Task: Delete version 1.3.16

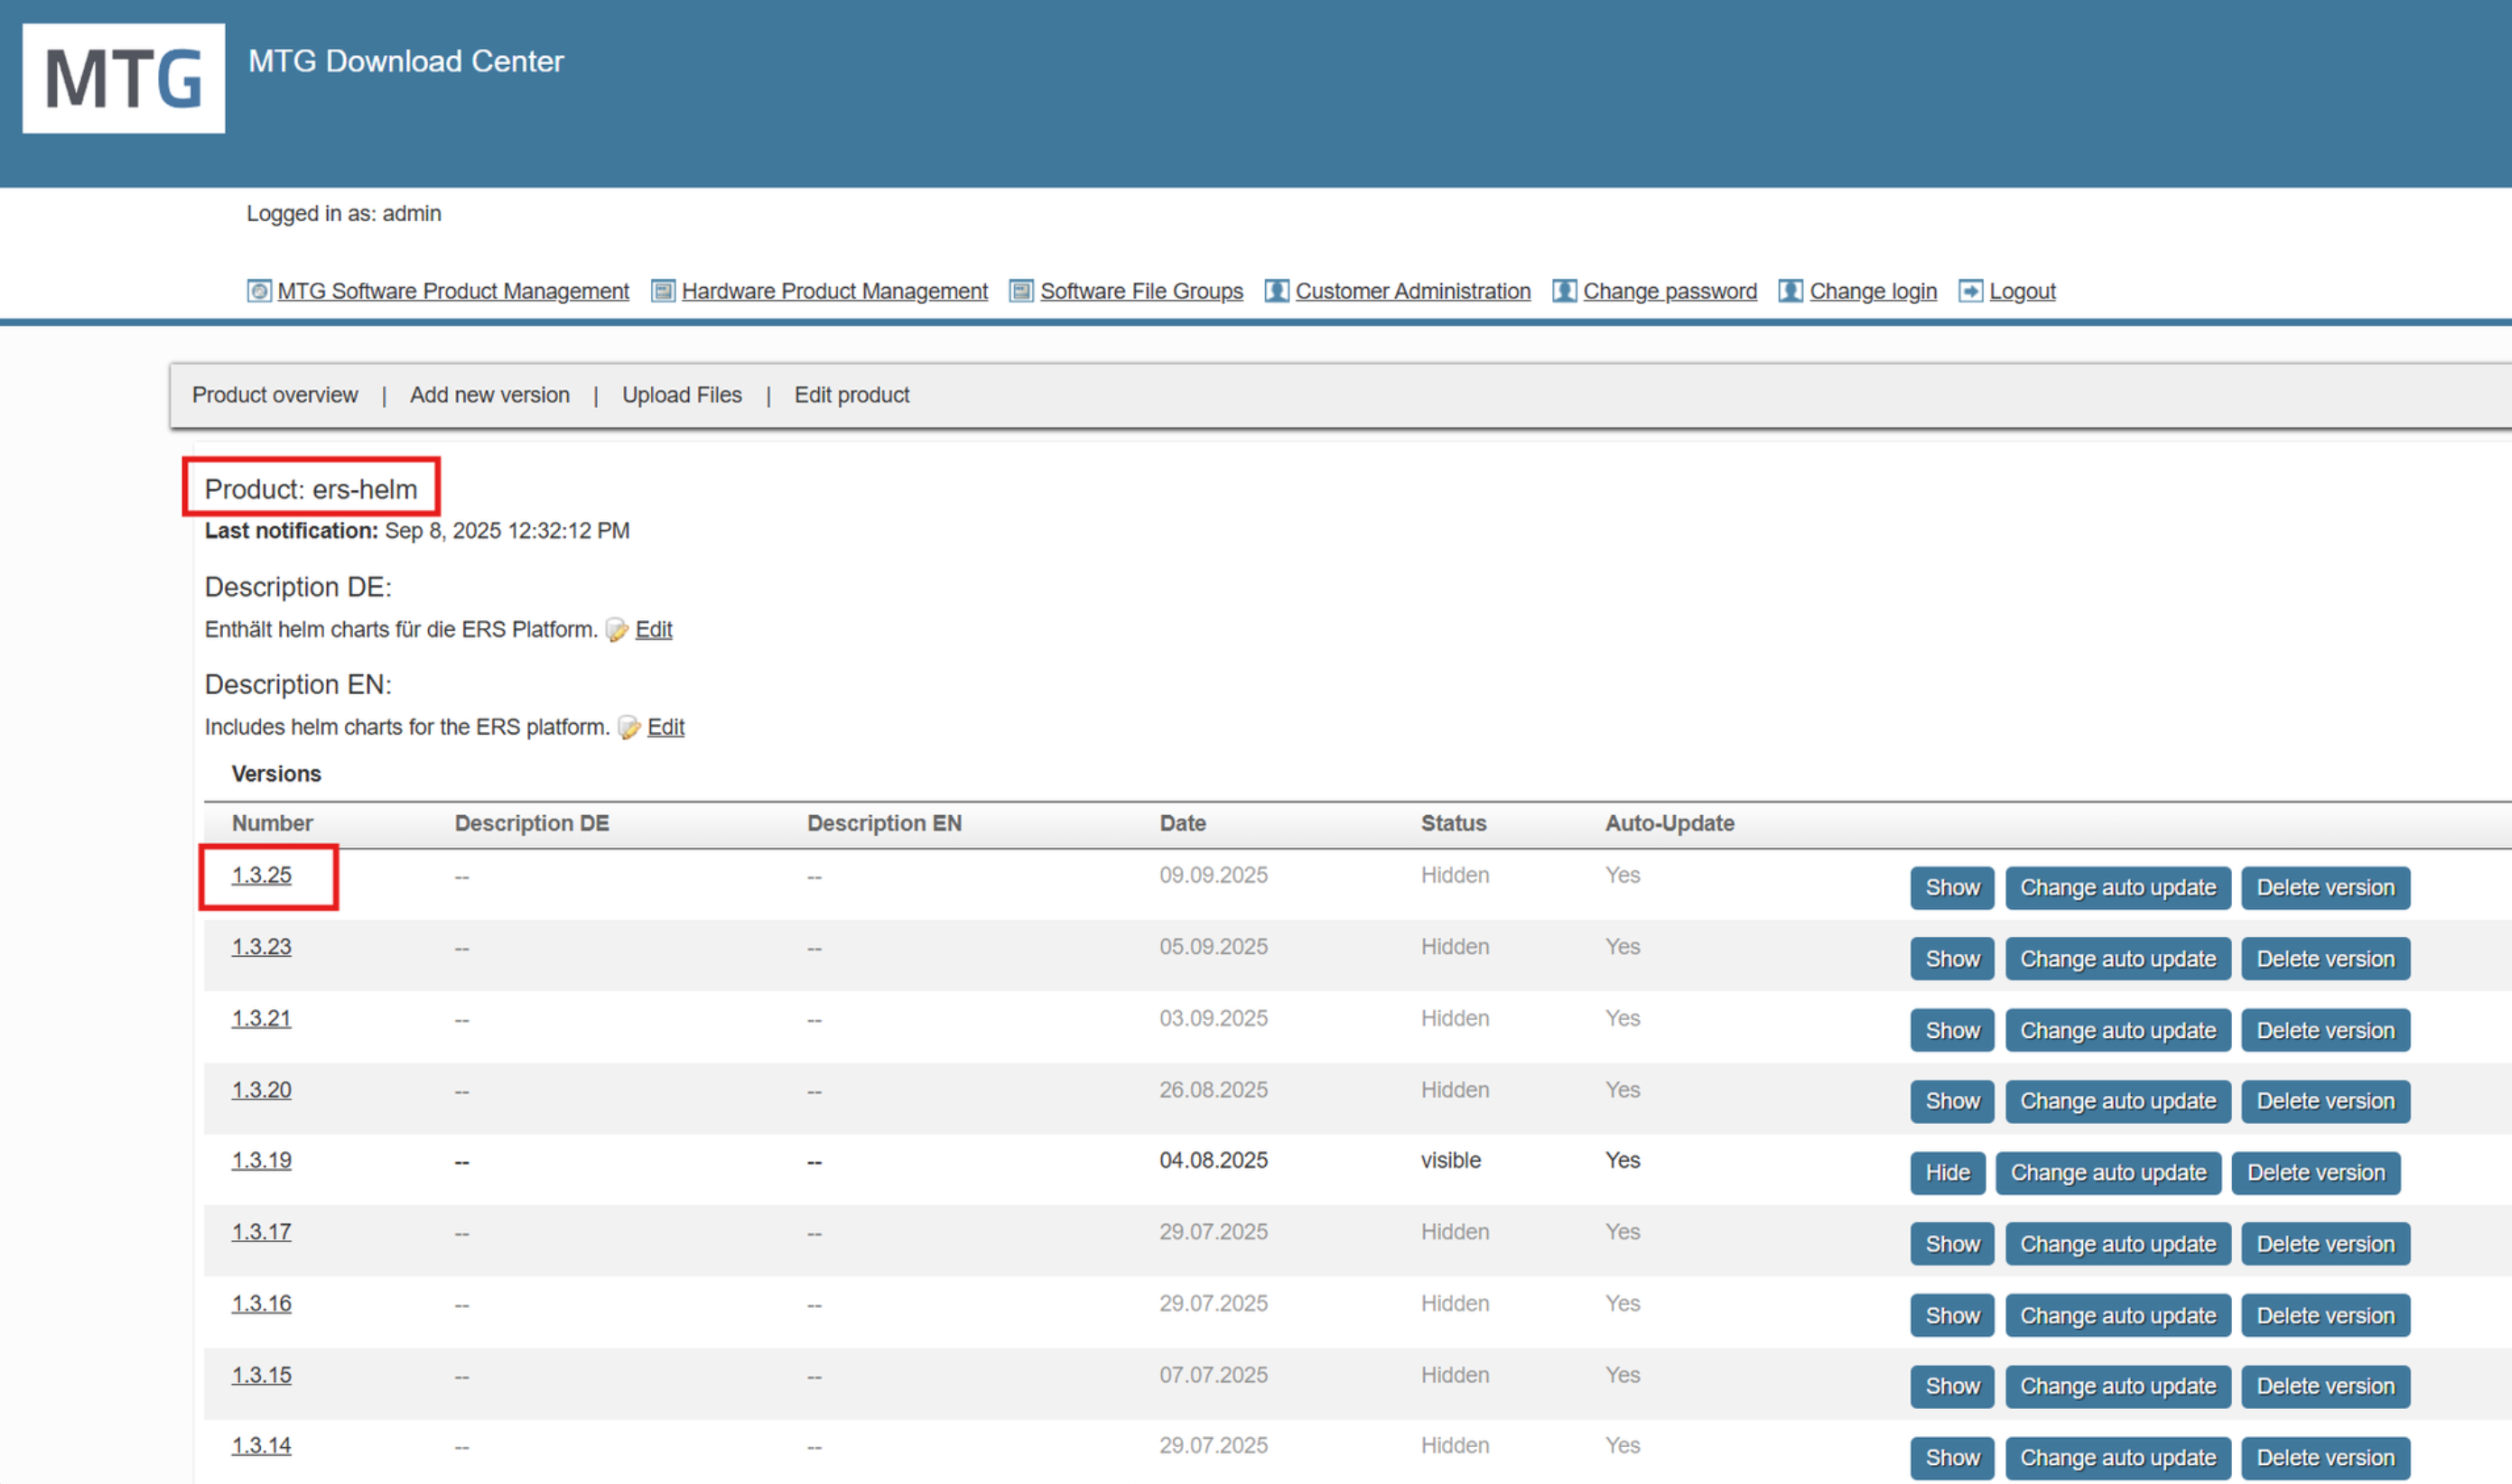Action: pyautogui.click(x=2325, y=1316)
